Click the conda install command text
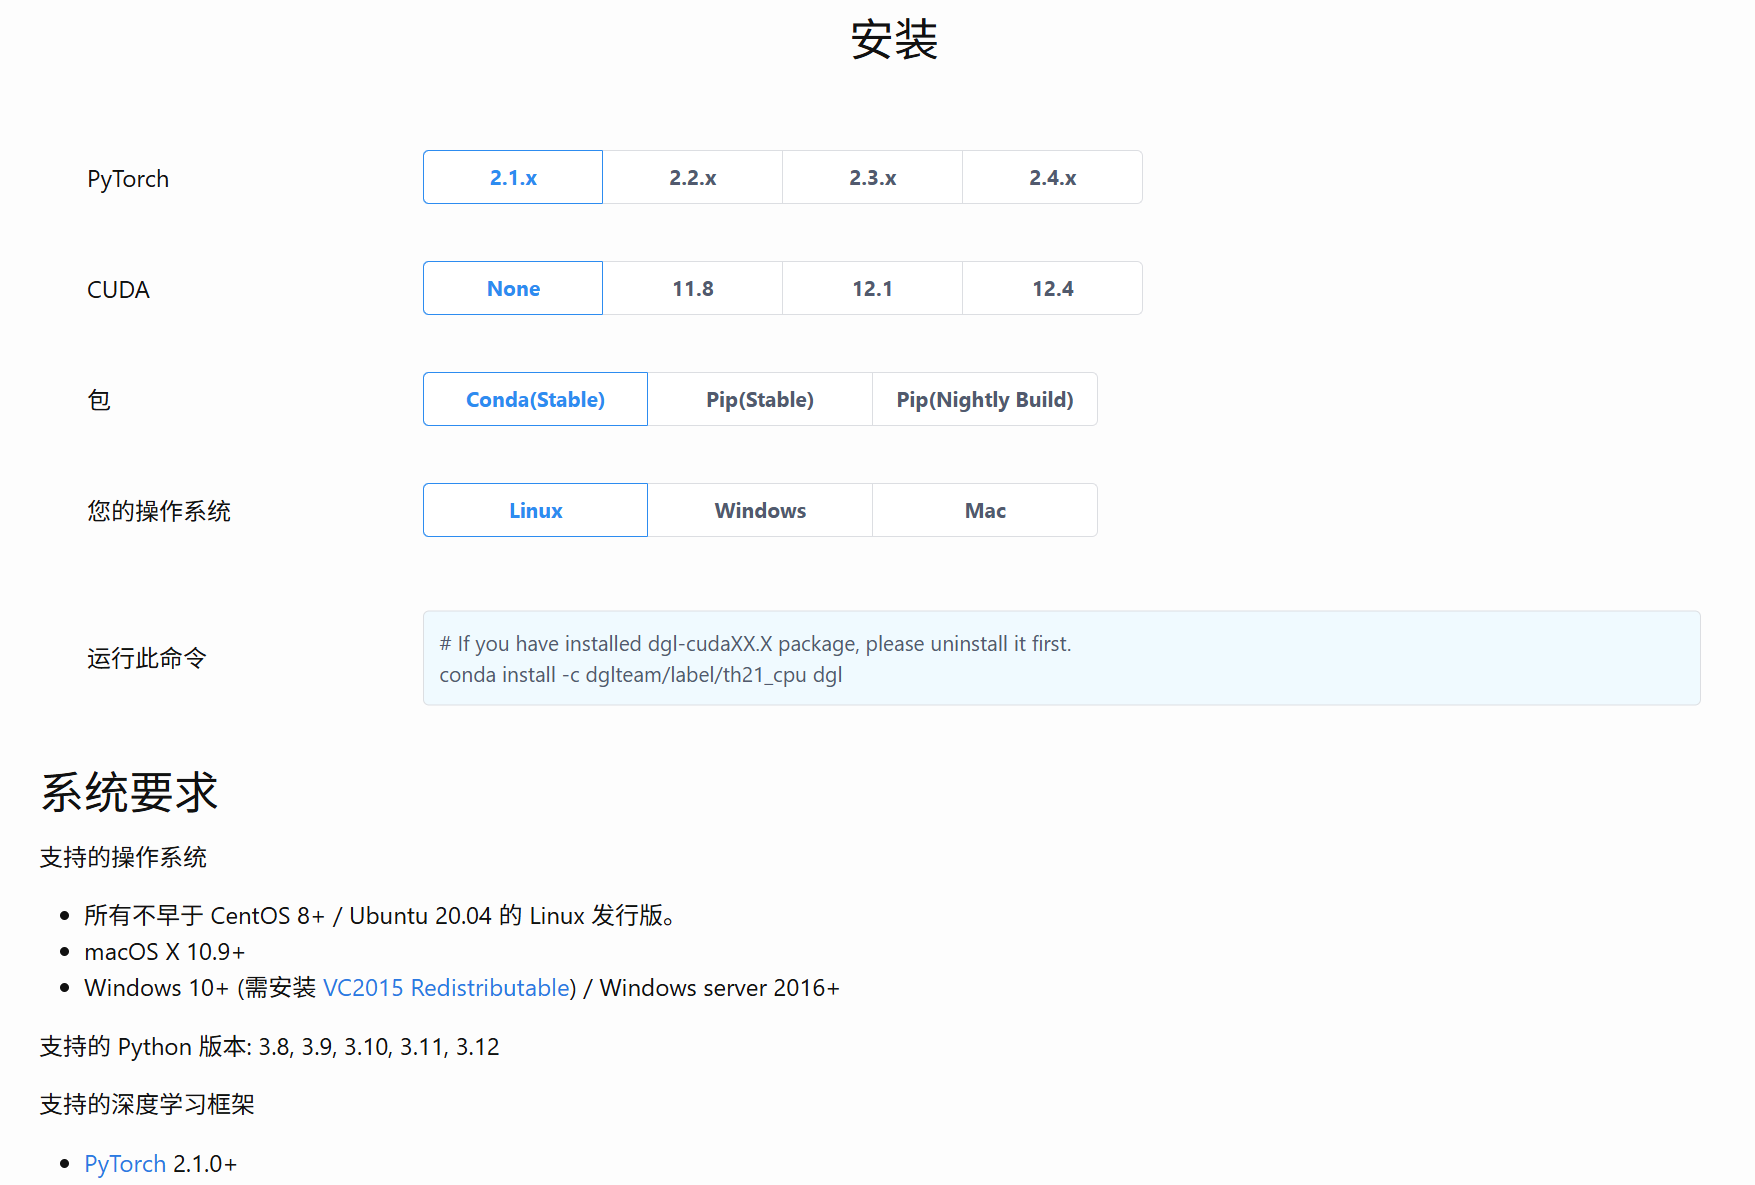1755x1185 pixels. click(x=641, y=675)
